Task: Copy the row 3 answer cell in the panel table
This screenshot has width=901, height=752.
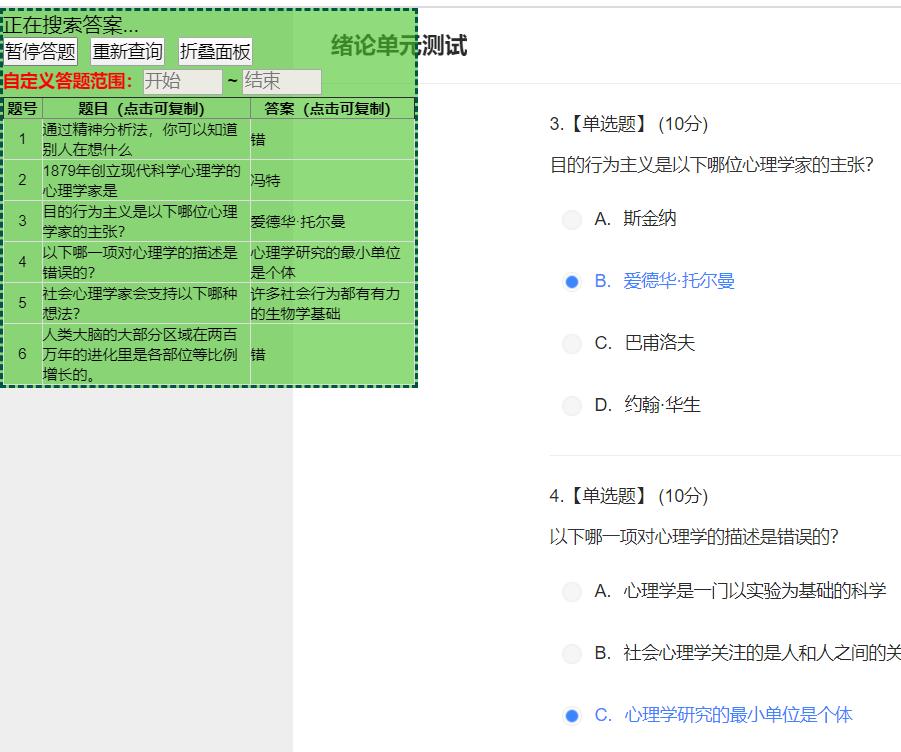Action: [x=331, y=221]
